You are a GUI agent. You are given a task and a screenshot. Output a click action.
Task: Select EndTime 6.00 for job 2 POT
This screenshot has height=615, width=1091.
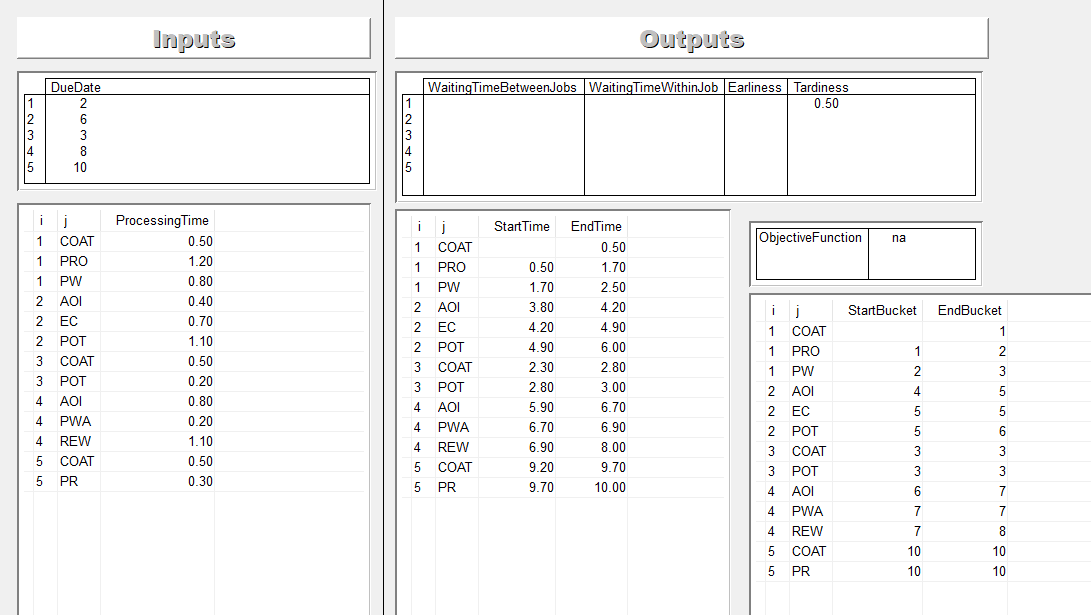(x=614, y=347)
